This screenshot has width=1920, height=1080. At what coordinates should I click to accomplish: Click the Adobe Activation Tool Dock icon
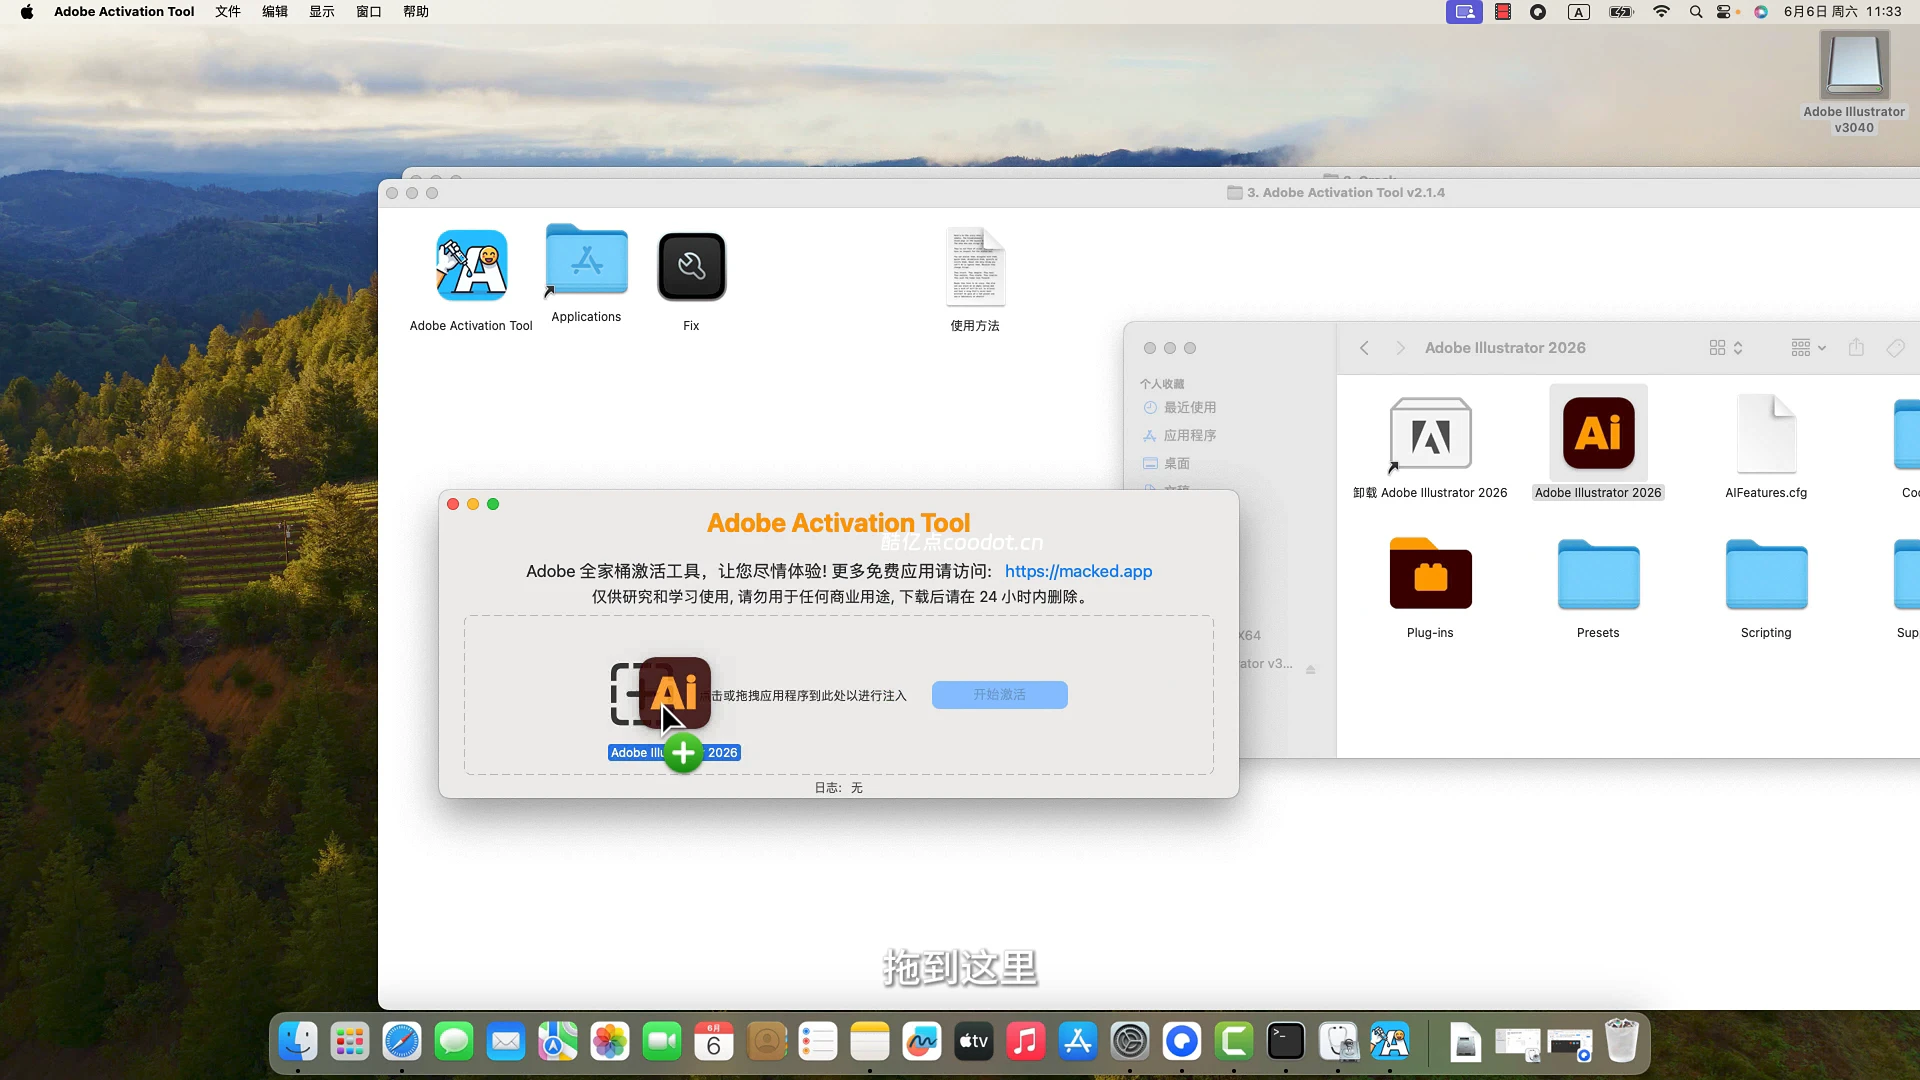point(1390,1042)
